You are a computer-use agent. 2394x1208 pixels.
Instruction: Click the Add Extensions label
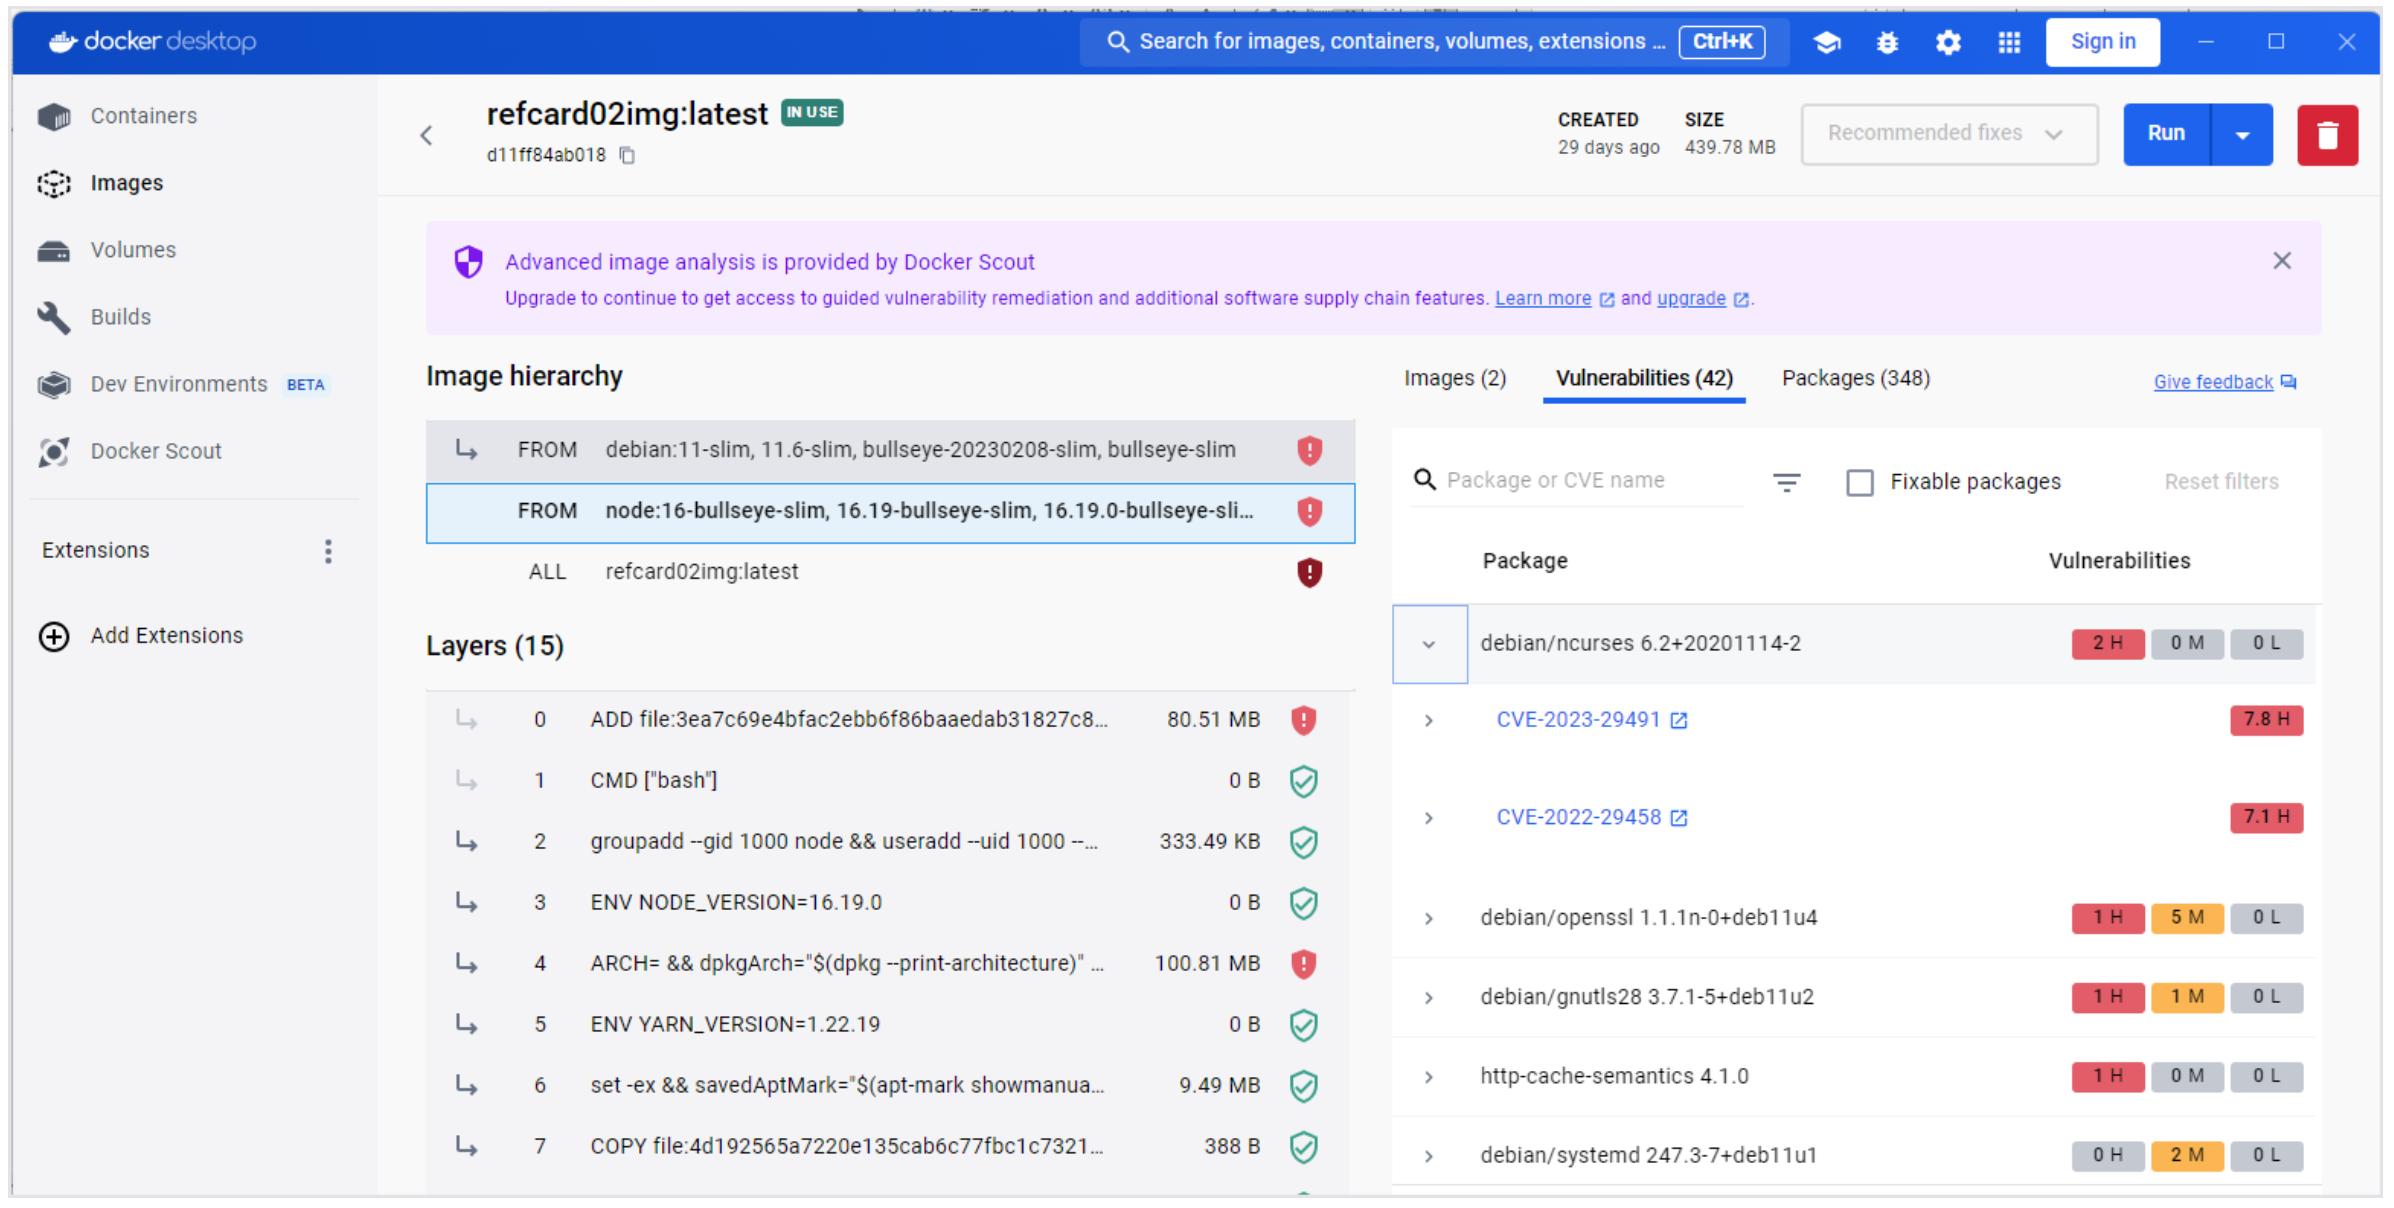click(x=167, y=636)
